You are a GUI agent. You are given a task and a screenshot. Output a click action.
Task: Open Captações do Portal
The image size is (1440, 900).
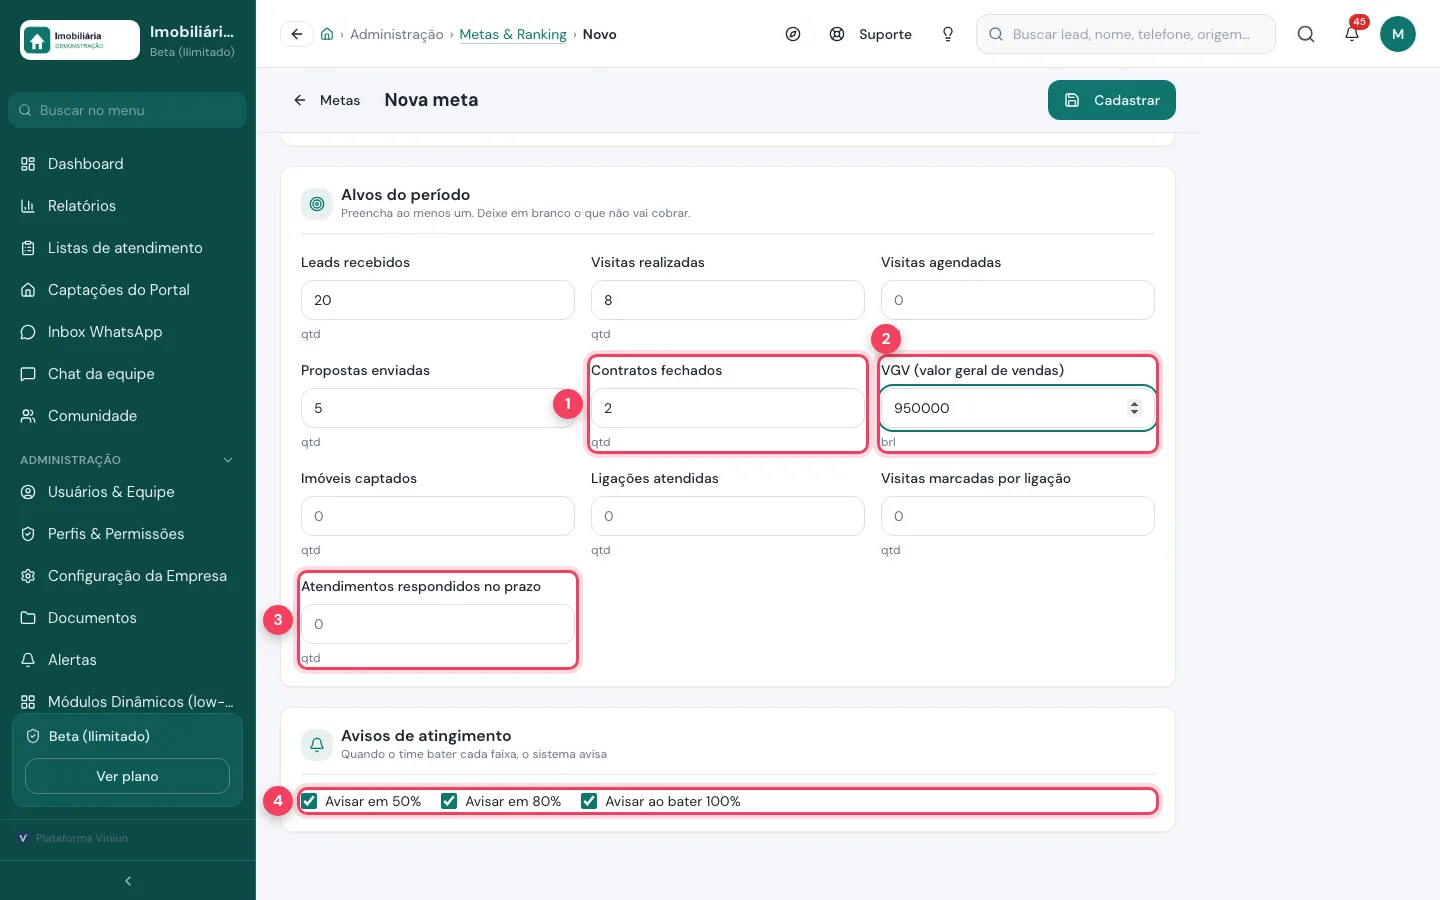[x=128, y=290]
